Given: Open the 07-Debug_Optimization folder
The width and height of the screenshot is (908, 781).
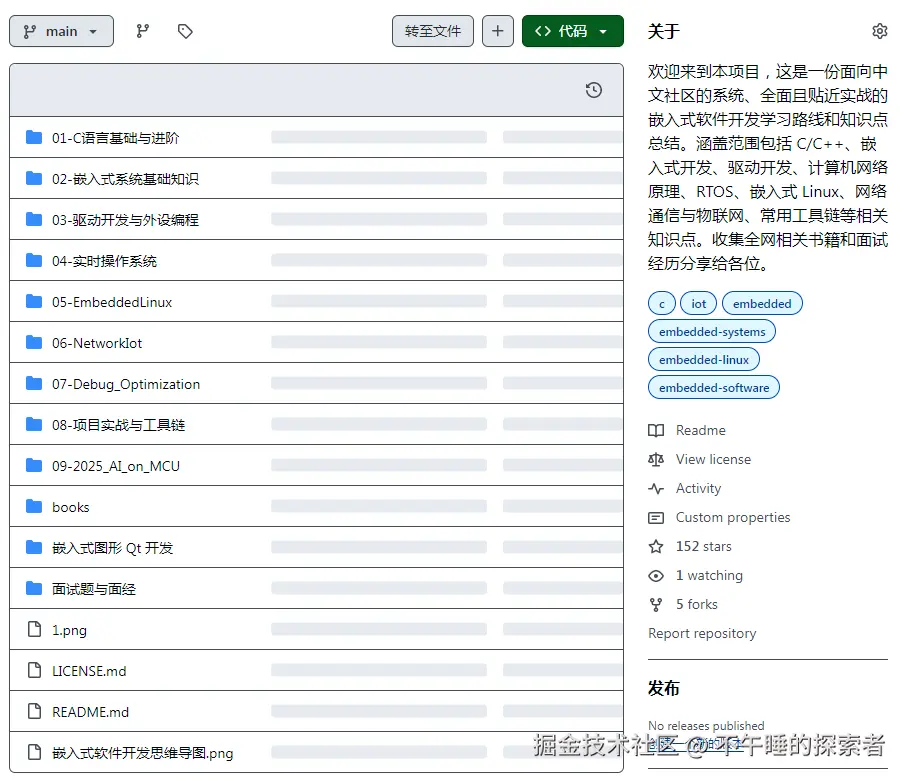Looking at the screenshot, I should [x=126, y=384].
